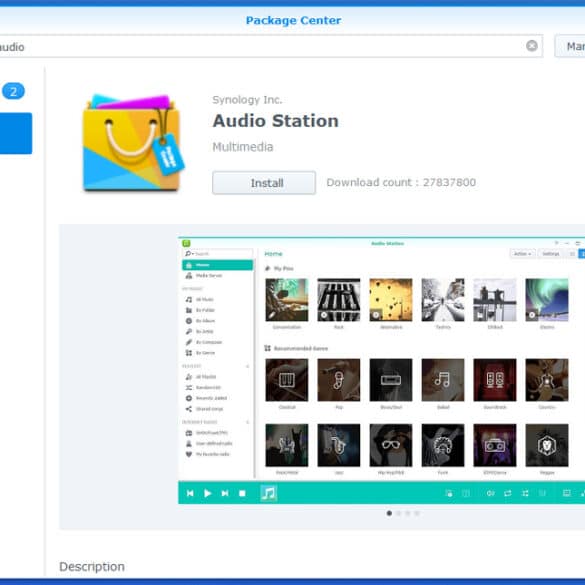
Task: Open the Jazz genre saxophone icon tile
Action: [x=339, y=445]
